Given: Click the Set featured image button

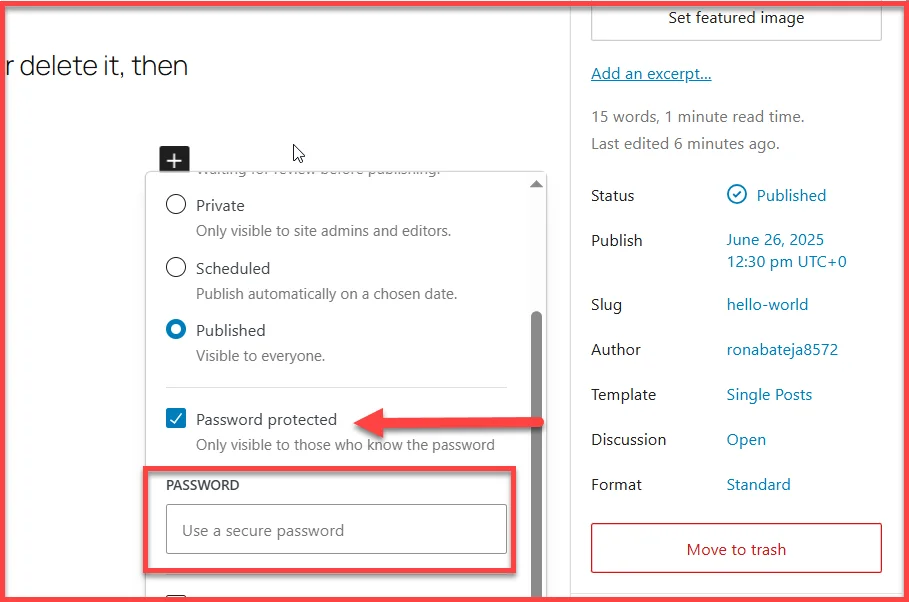Looking at the screenshot, I should (x=735, y=17).
